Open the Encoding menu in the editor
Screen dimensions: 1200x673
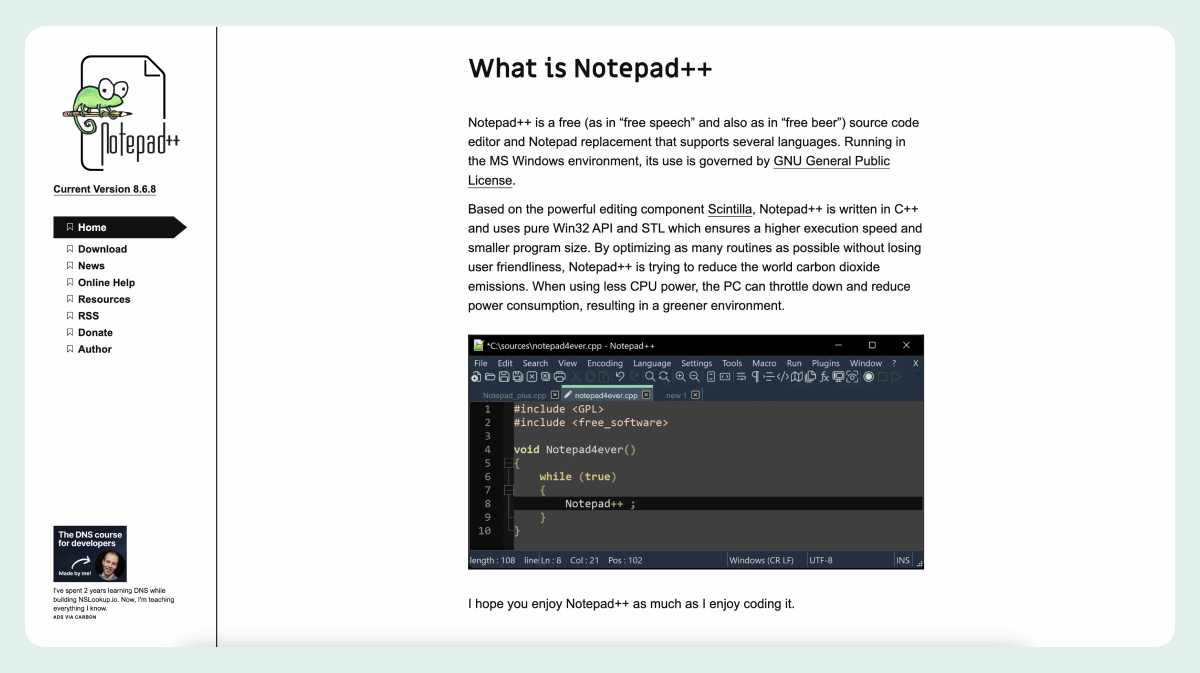click(x=605, y=363)
